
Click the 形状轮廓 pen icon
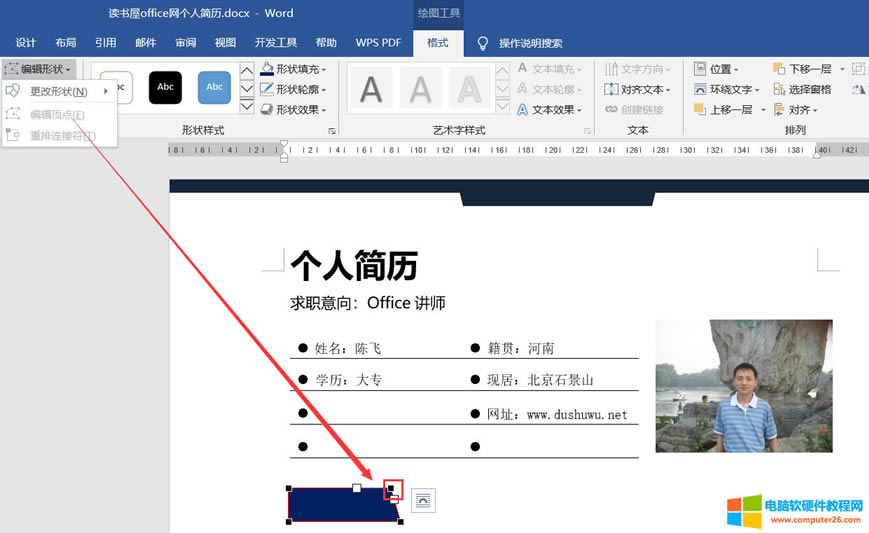(267, 89)
